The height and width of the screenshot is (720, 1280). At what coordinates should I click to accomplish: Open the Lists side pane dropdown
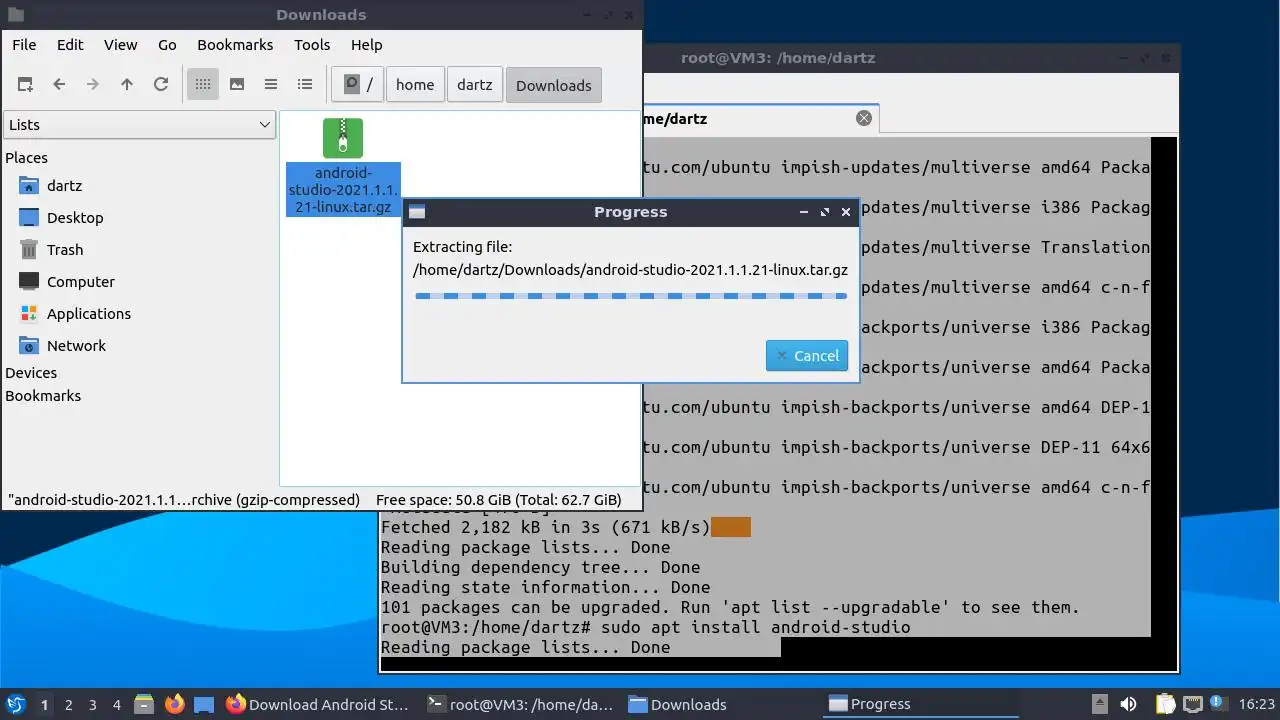pos(140,125)
